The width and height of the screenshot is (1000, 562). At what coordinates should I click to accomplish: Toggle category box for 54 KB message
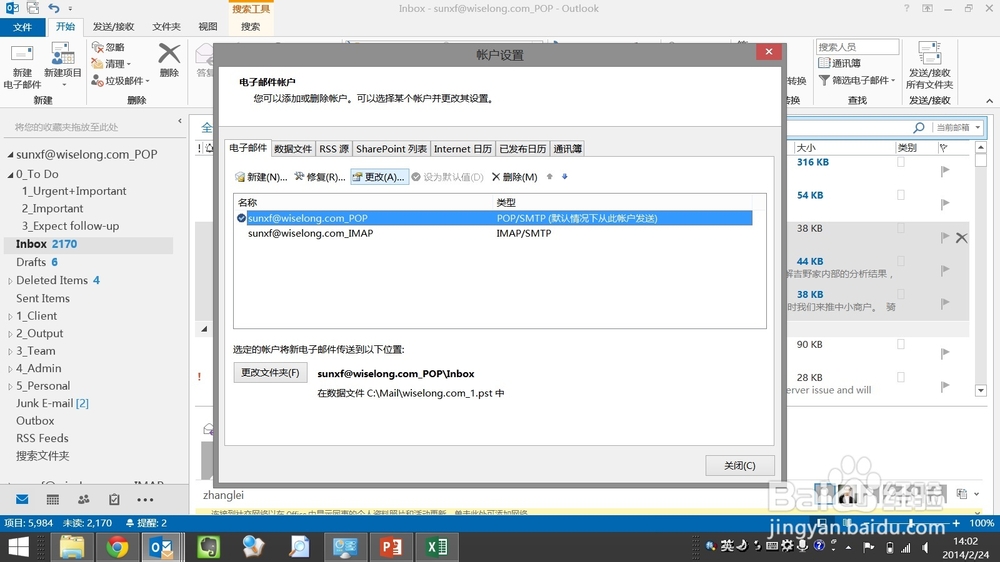coord(901,195)
